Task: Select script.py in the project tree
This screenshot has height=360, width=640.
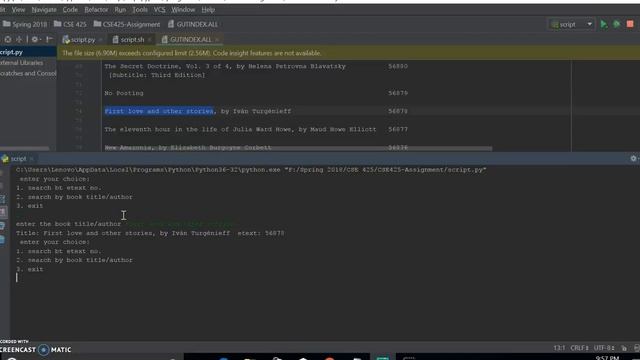Action: (28, 52)
